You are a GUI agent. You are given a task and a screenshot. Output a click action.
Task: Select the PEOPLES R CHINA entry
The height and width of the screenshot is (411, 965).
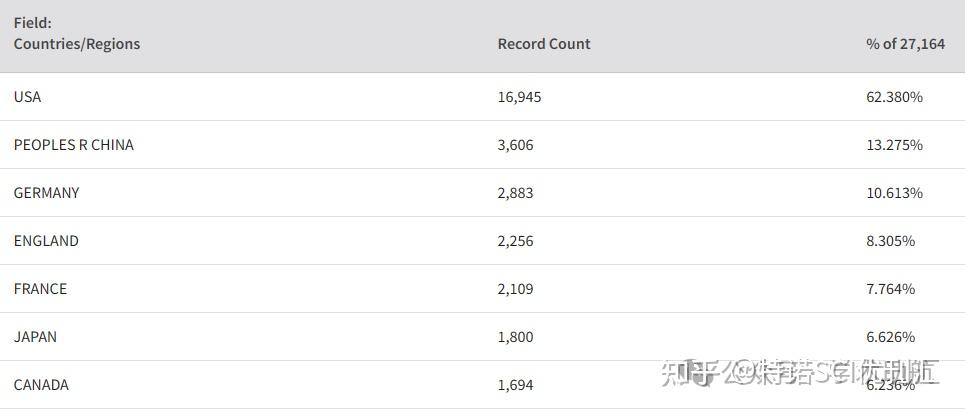point(74,145)
